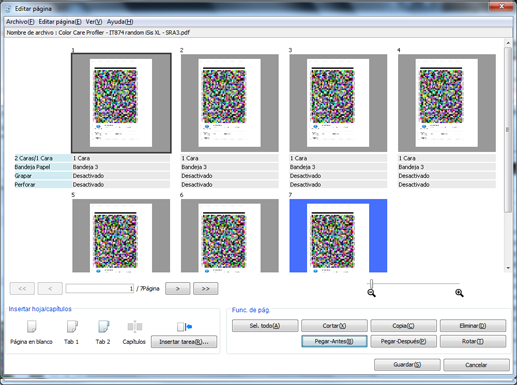Rotate the page with the Rotar button
Screen dimensions: 517x385
pos(473,341)
